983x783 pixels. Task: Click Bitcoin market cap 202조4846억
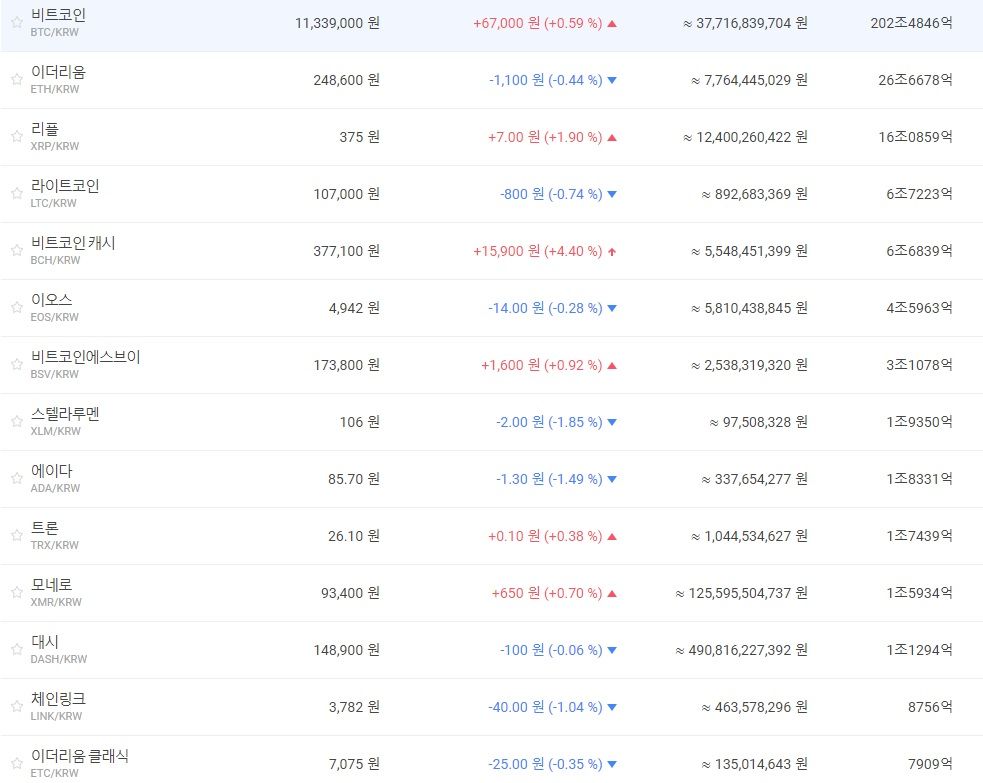[x=911, y=23]
